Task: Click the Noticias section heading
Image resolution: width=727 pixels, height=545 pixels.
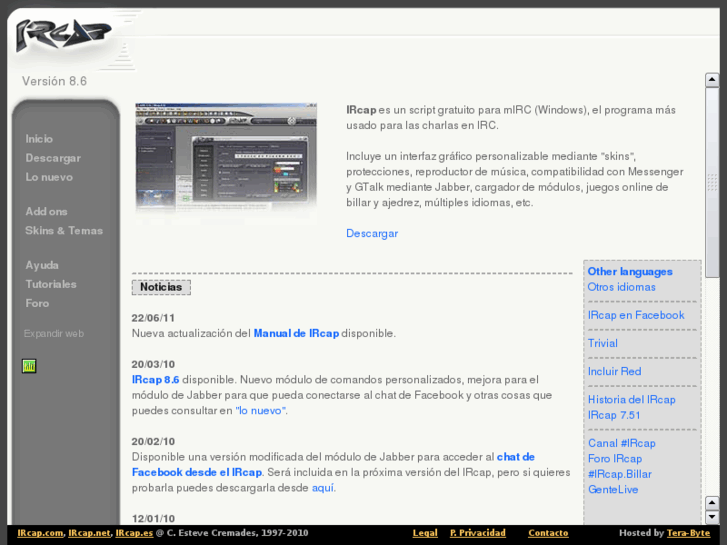Action: pos(161,287)
